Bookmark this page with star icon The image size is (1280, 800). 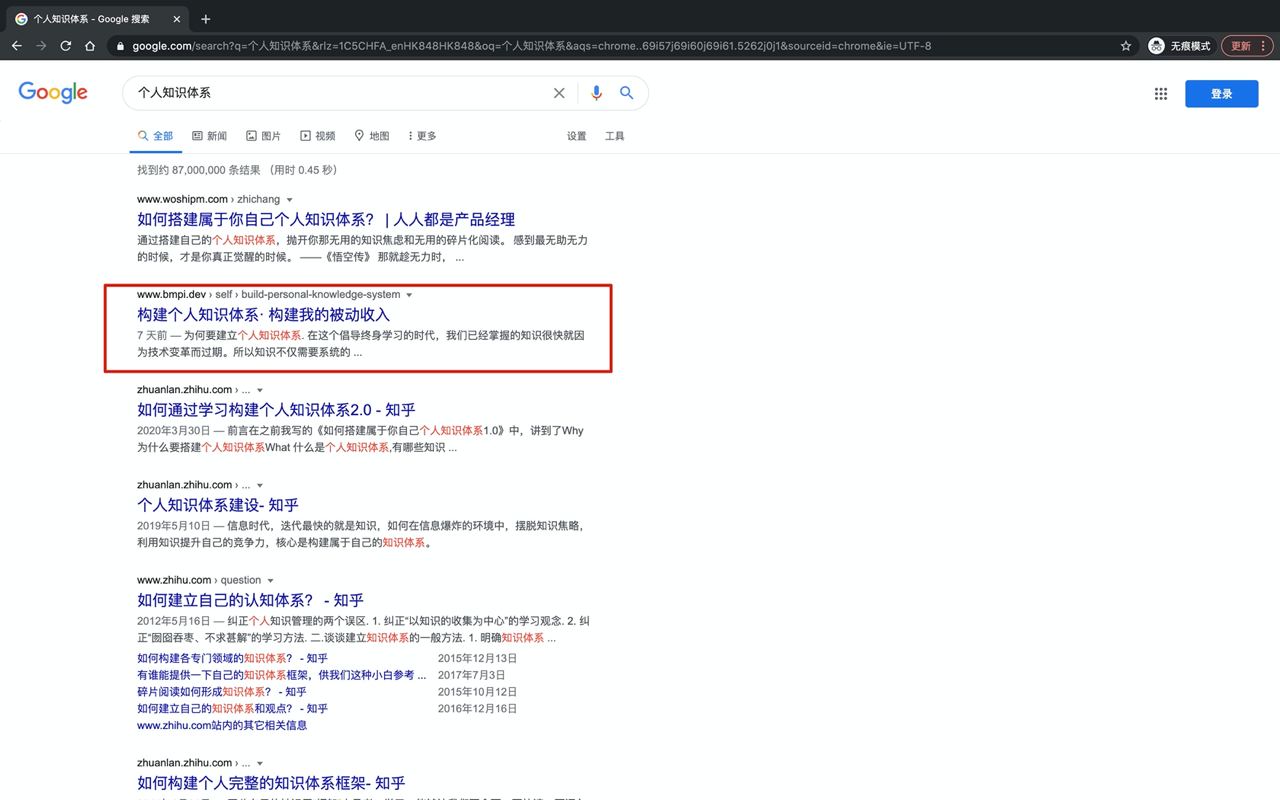click(x=1126, y=46)
